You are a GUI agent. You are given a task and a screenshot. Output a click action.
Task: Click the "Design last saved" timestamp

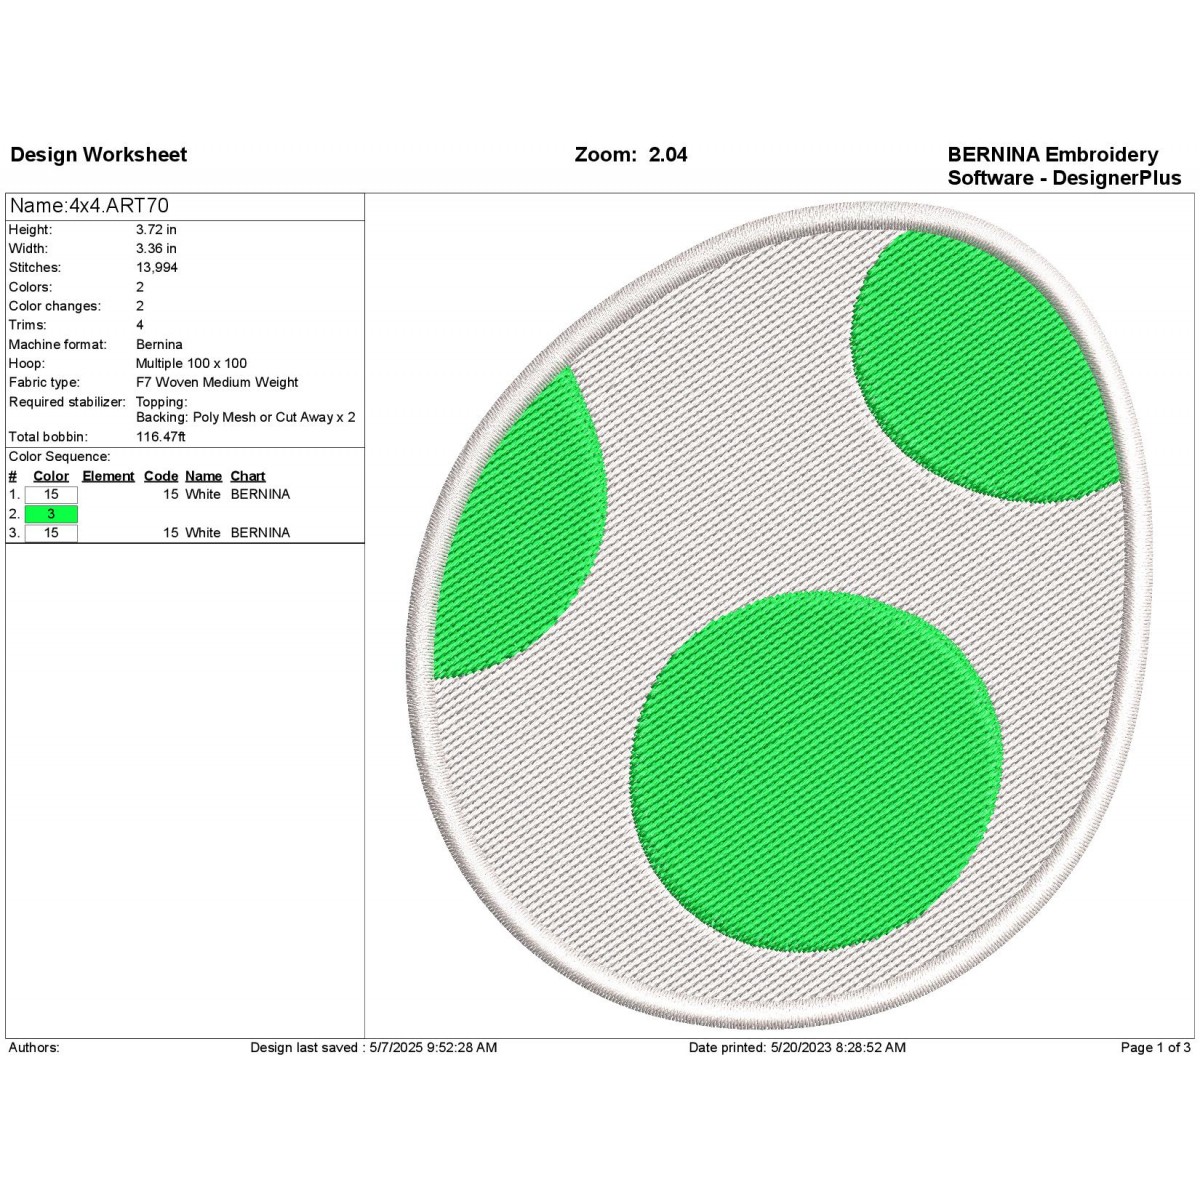pos(373,1048)
